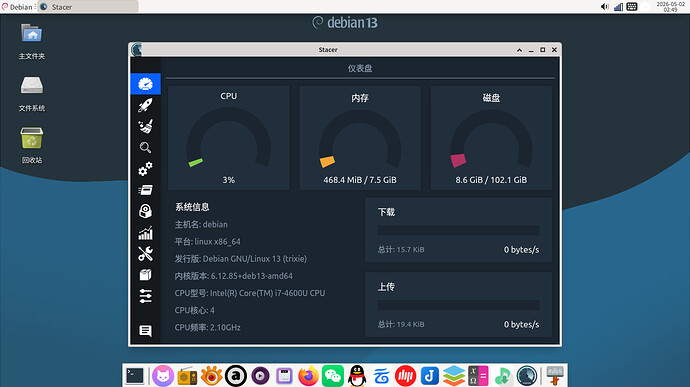Open the green music download dock icon
Screen dimensions: 690x387
(x=502, y=376)
